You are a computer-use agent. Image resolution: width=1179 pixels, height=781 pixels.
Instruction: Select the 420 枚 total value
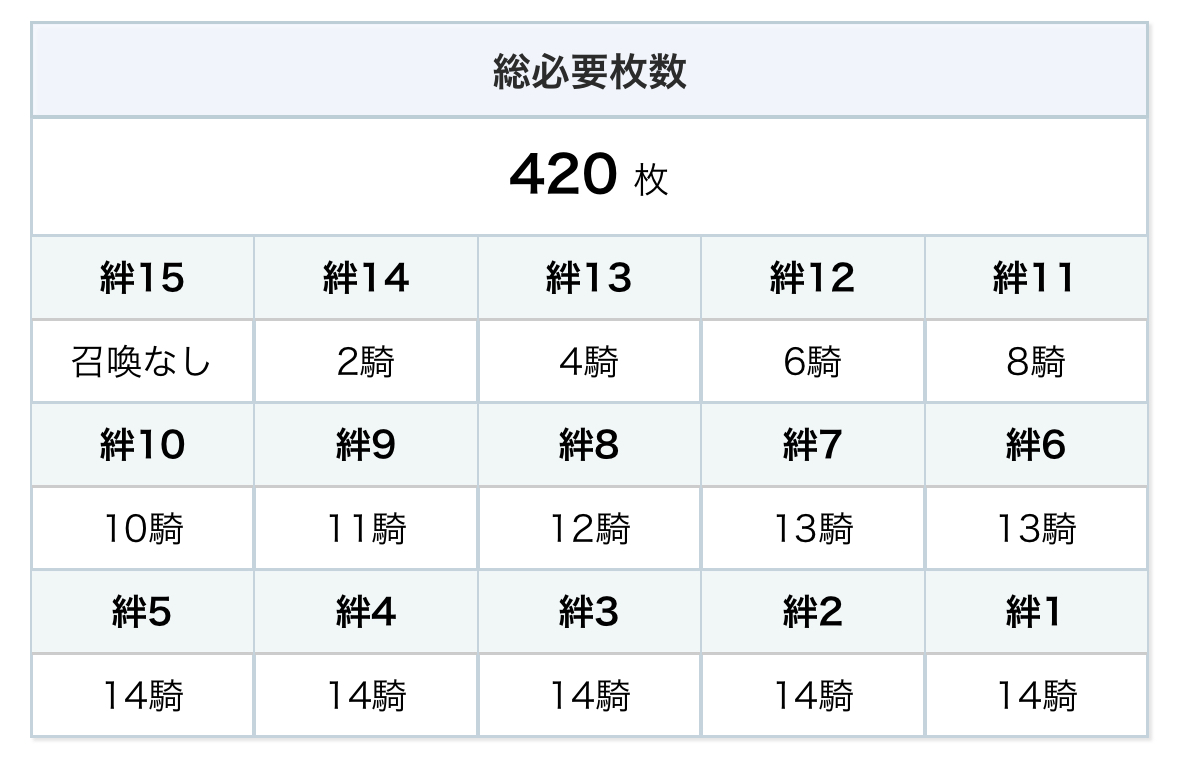(x=589, y=177)
